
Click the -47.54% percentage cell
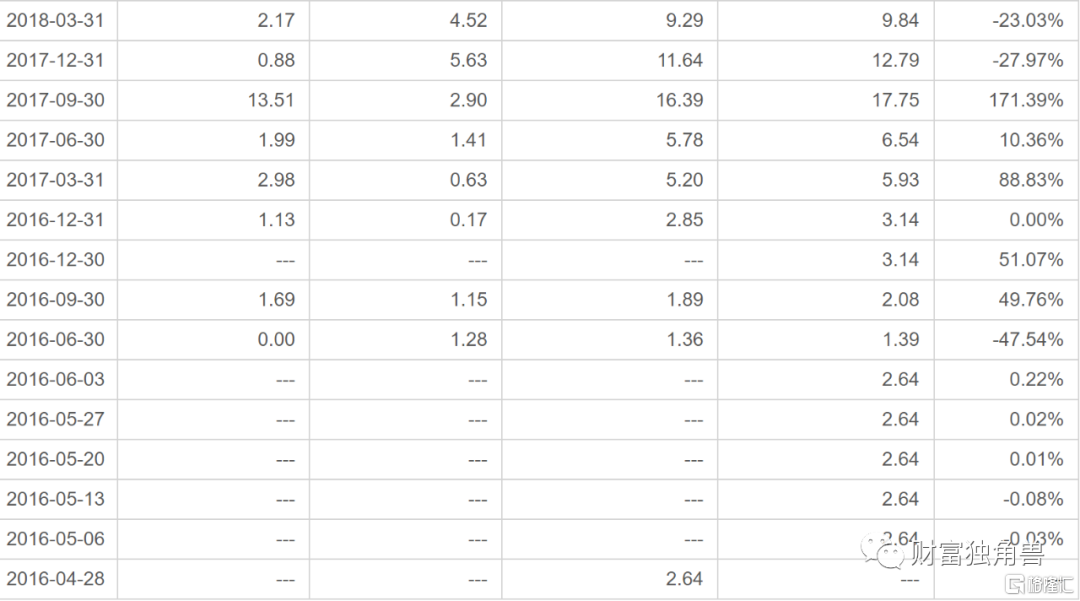[1028, 340]
